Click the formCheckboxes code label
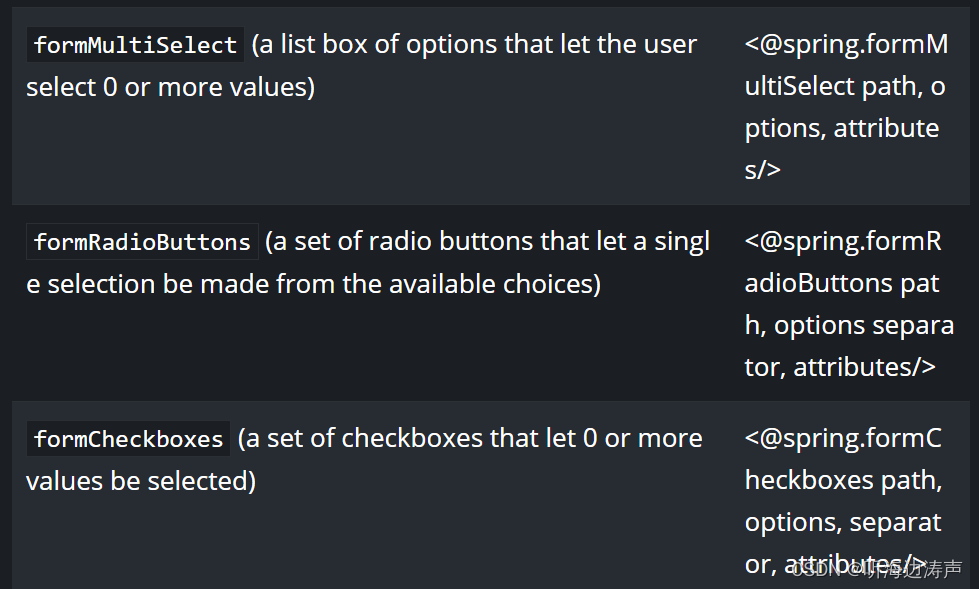The image size is (979, 589). click(x=129, y=438)
